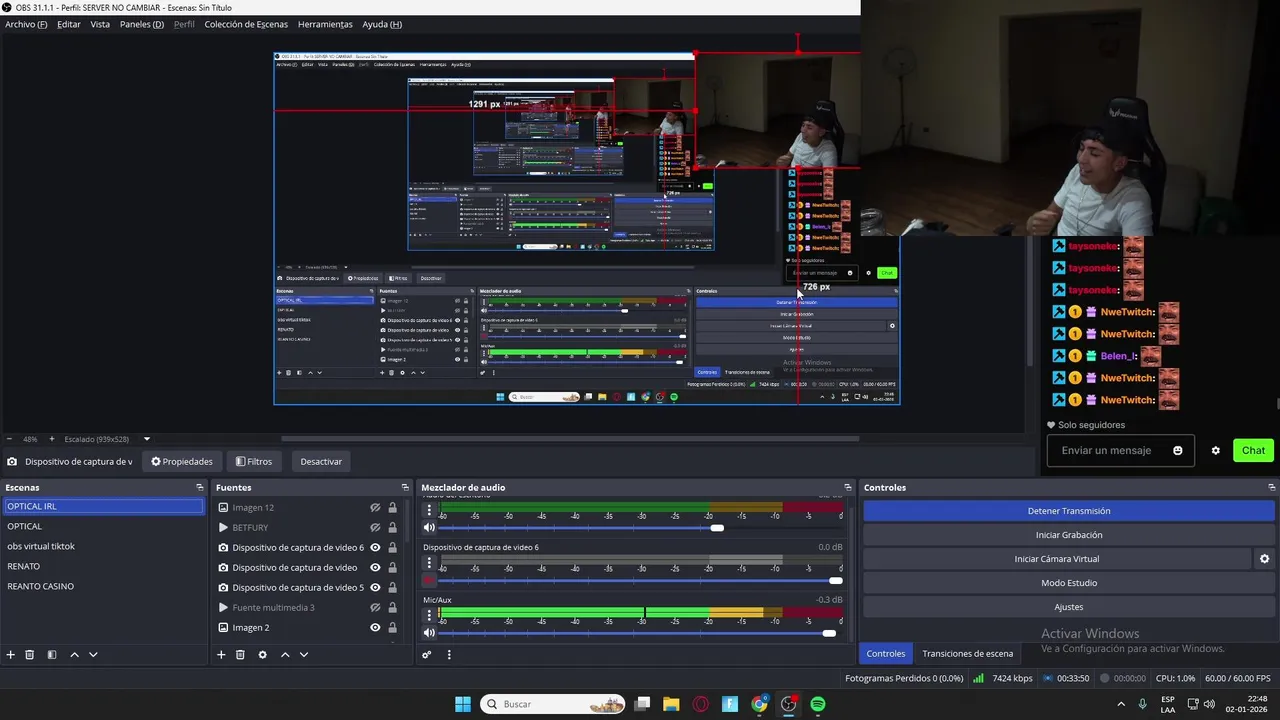Open the Herramientas menu
1280x720 pixels.
pos(325,24)
